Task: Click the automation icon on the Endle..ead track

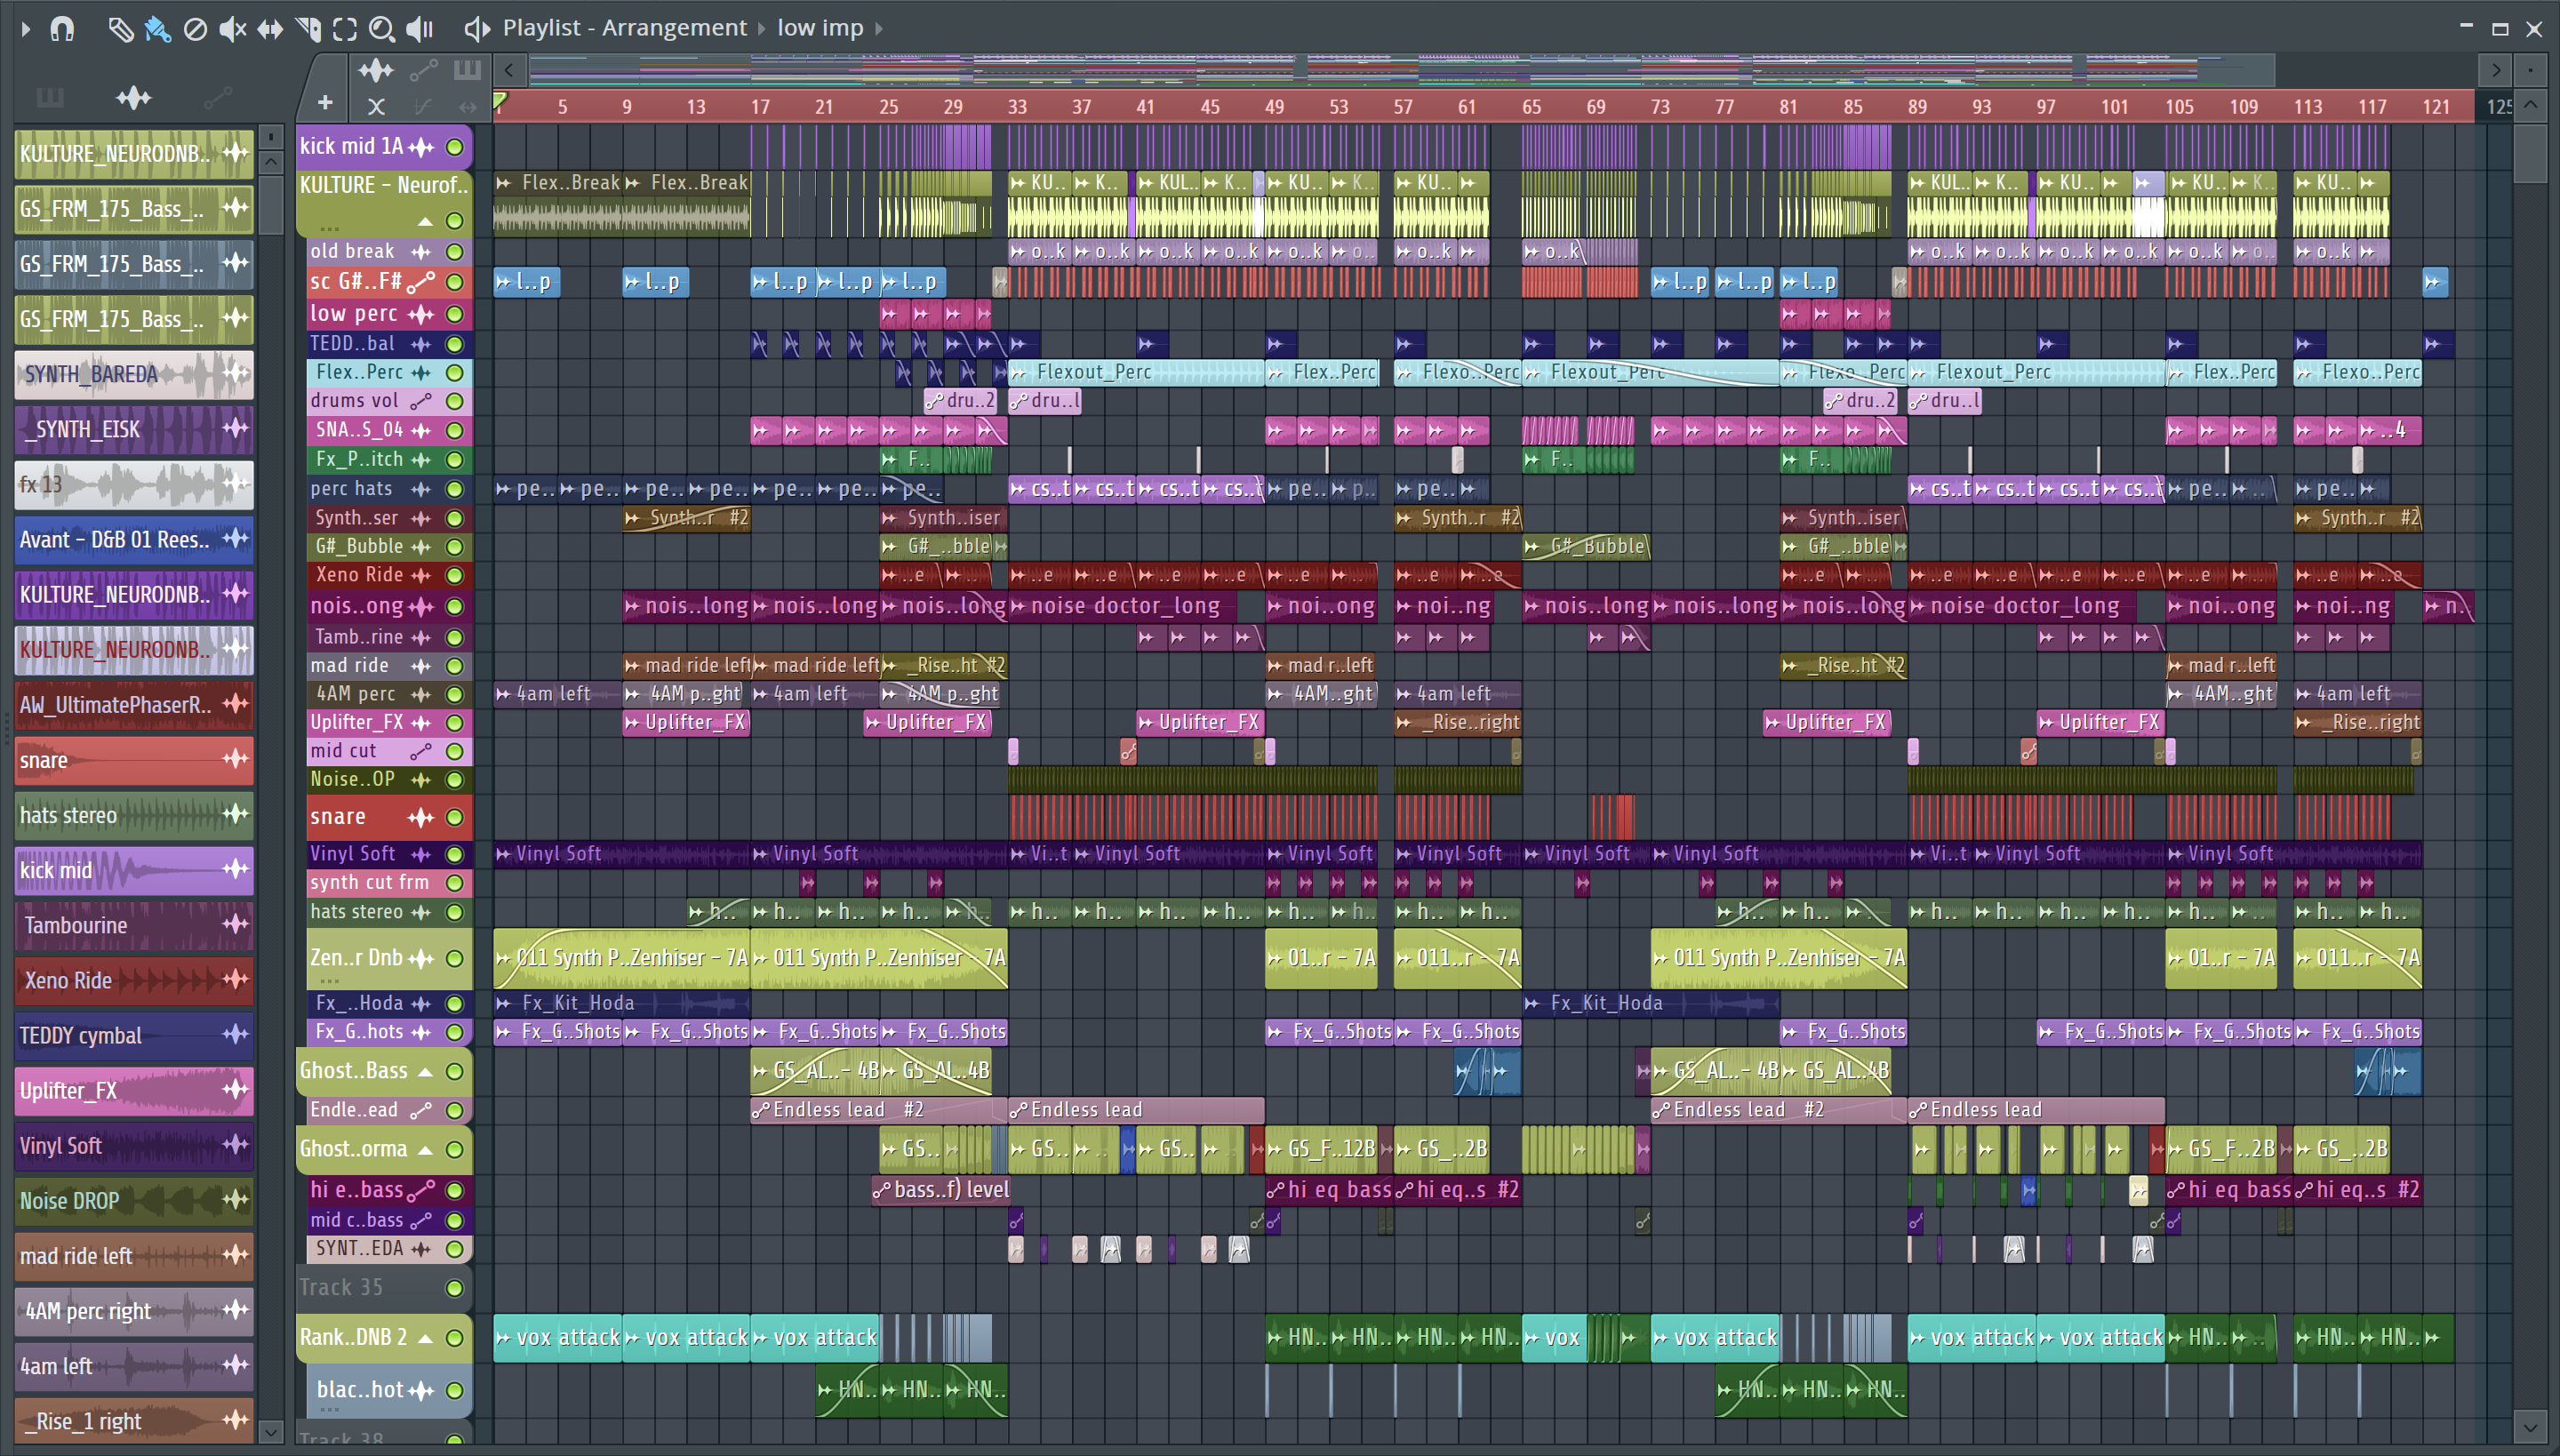Action: pyautogui.click(x=421, y=1110)
